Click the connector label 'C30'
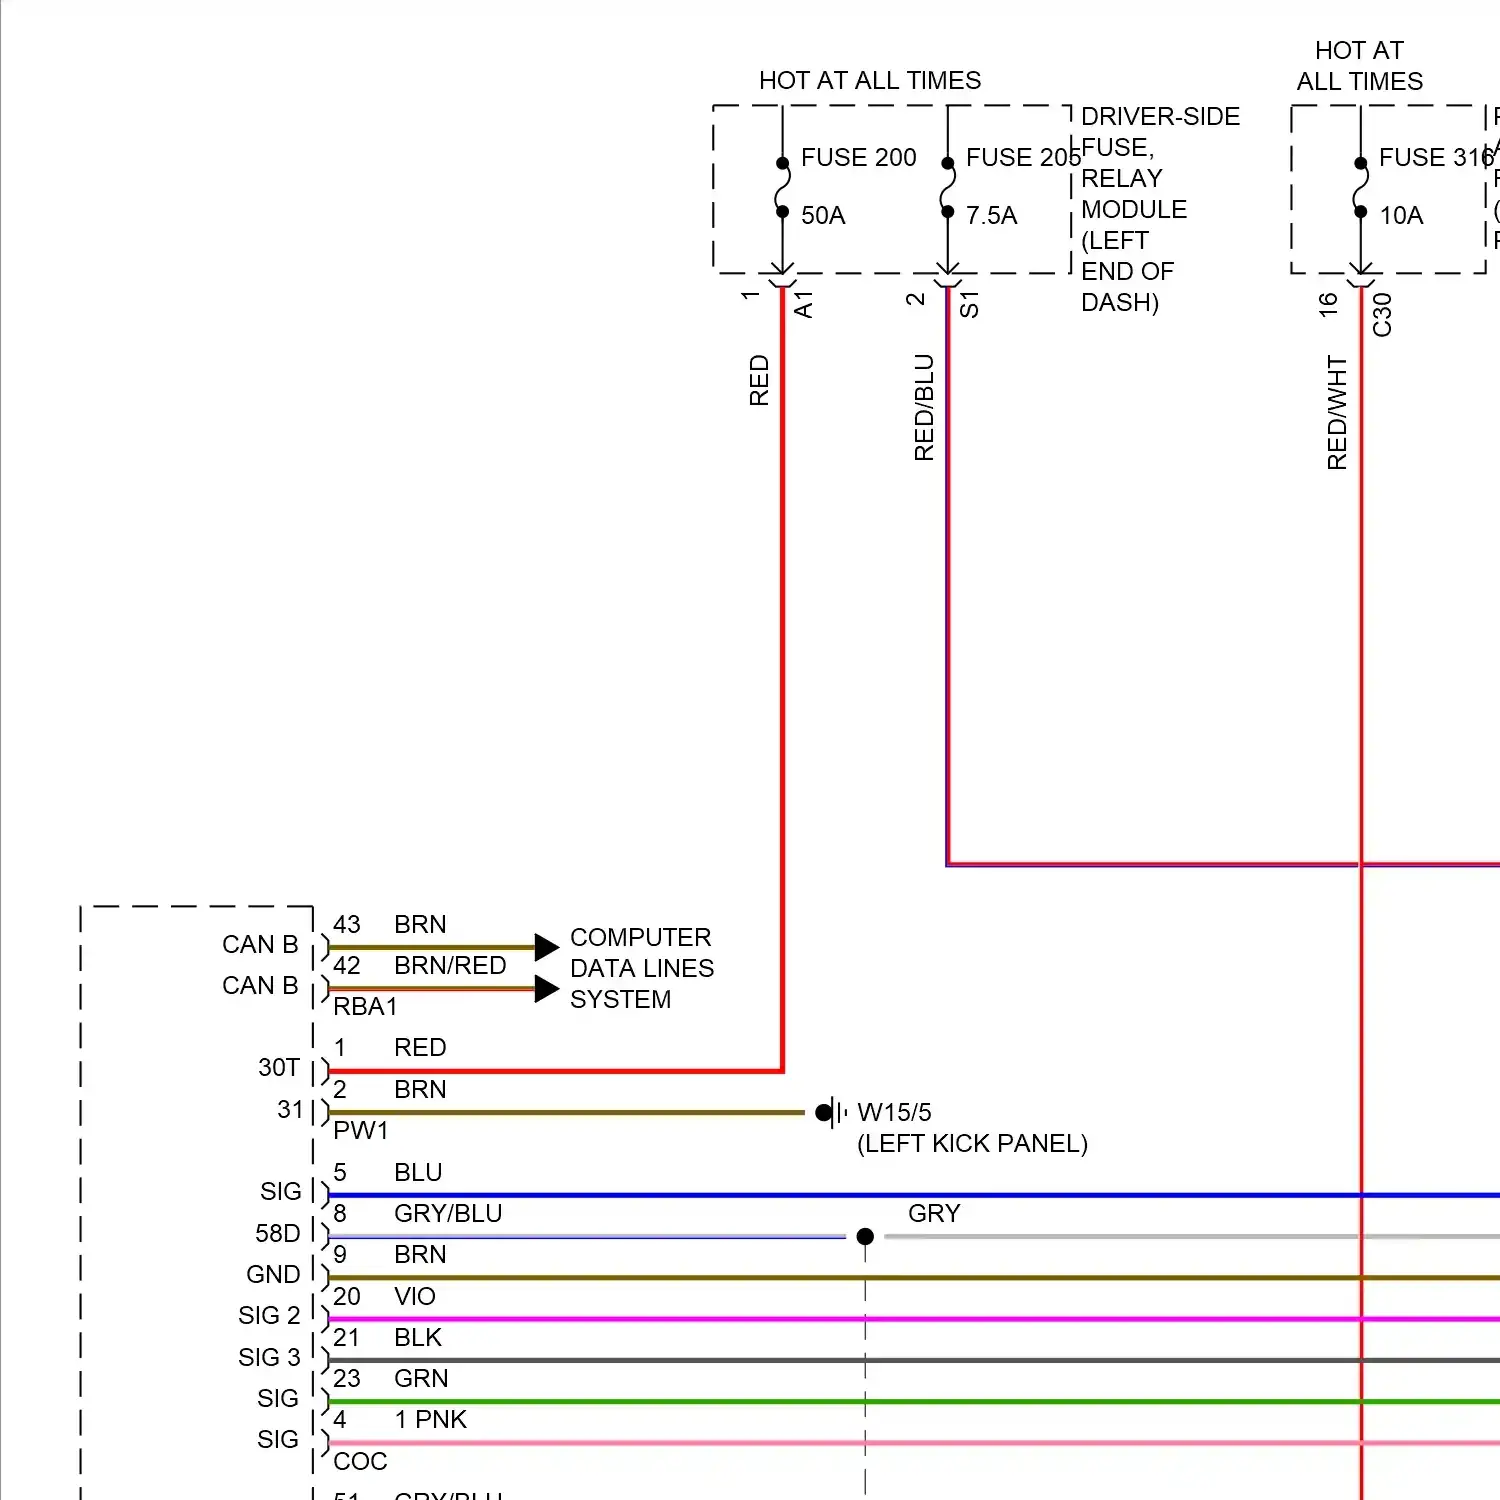Image resolution: width=1500 pixels, height=1500 pixels. tap(1382, 314)
